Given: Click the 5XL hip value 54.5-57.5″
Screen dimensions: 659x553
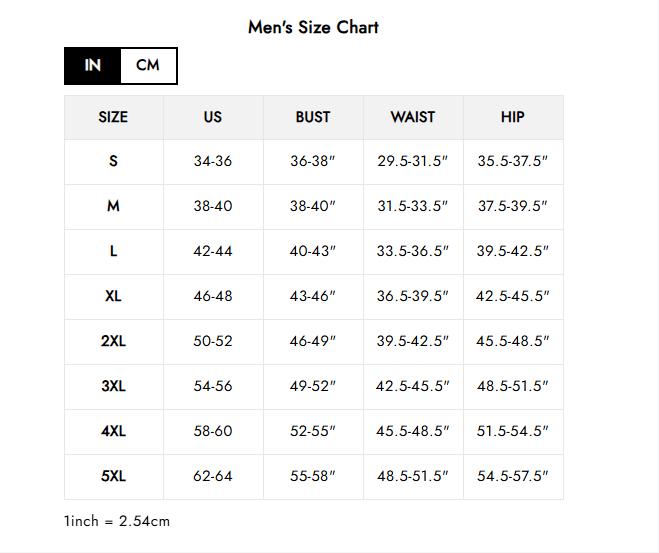Looking at the screenshot, I should 512,476.
